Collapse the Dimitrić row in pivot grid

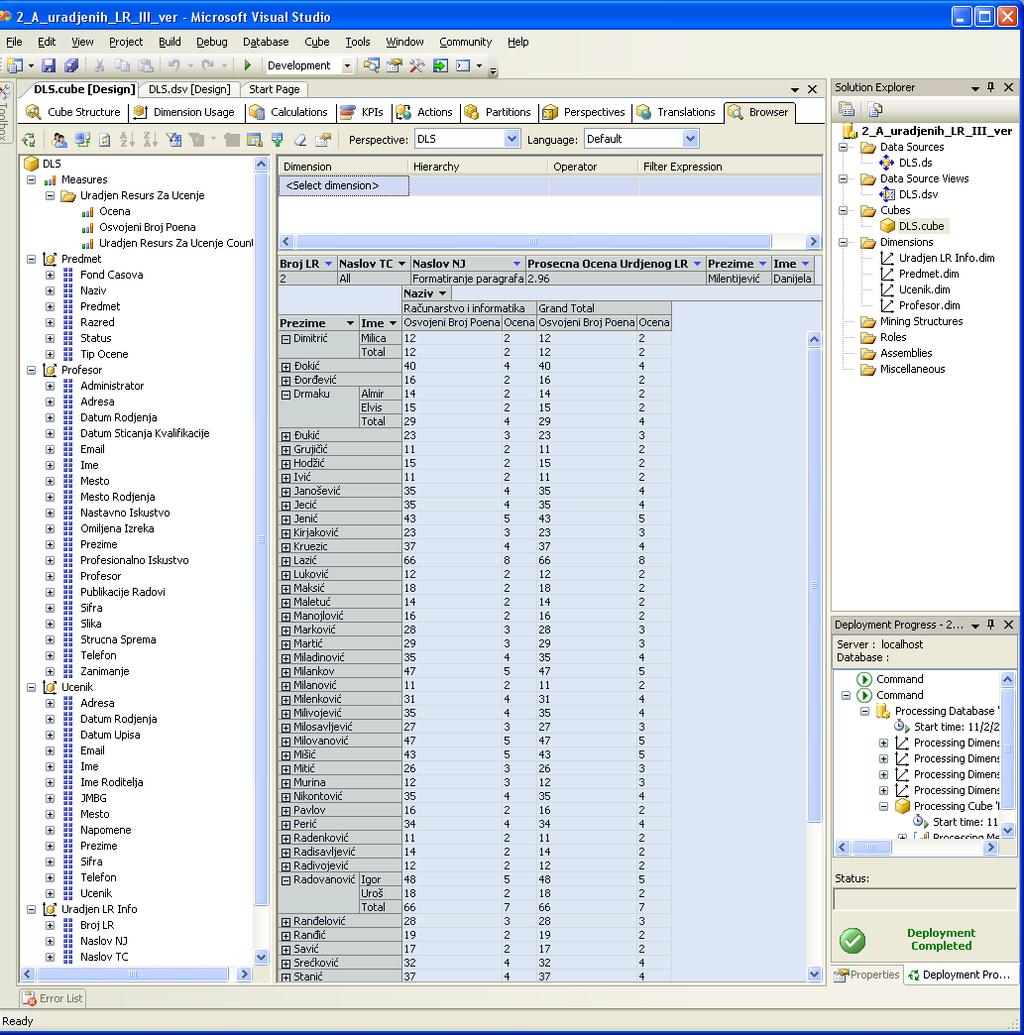pyautogui.click(x=286, y=339)
